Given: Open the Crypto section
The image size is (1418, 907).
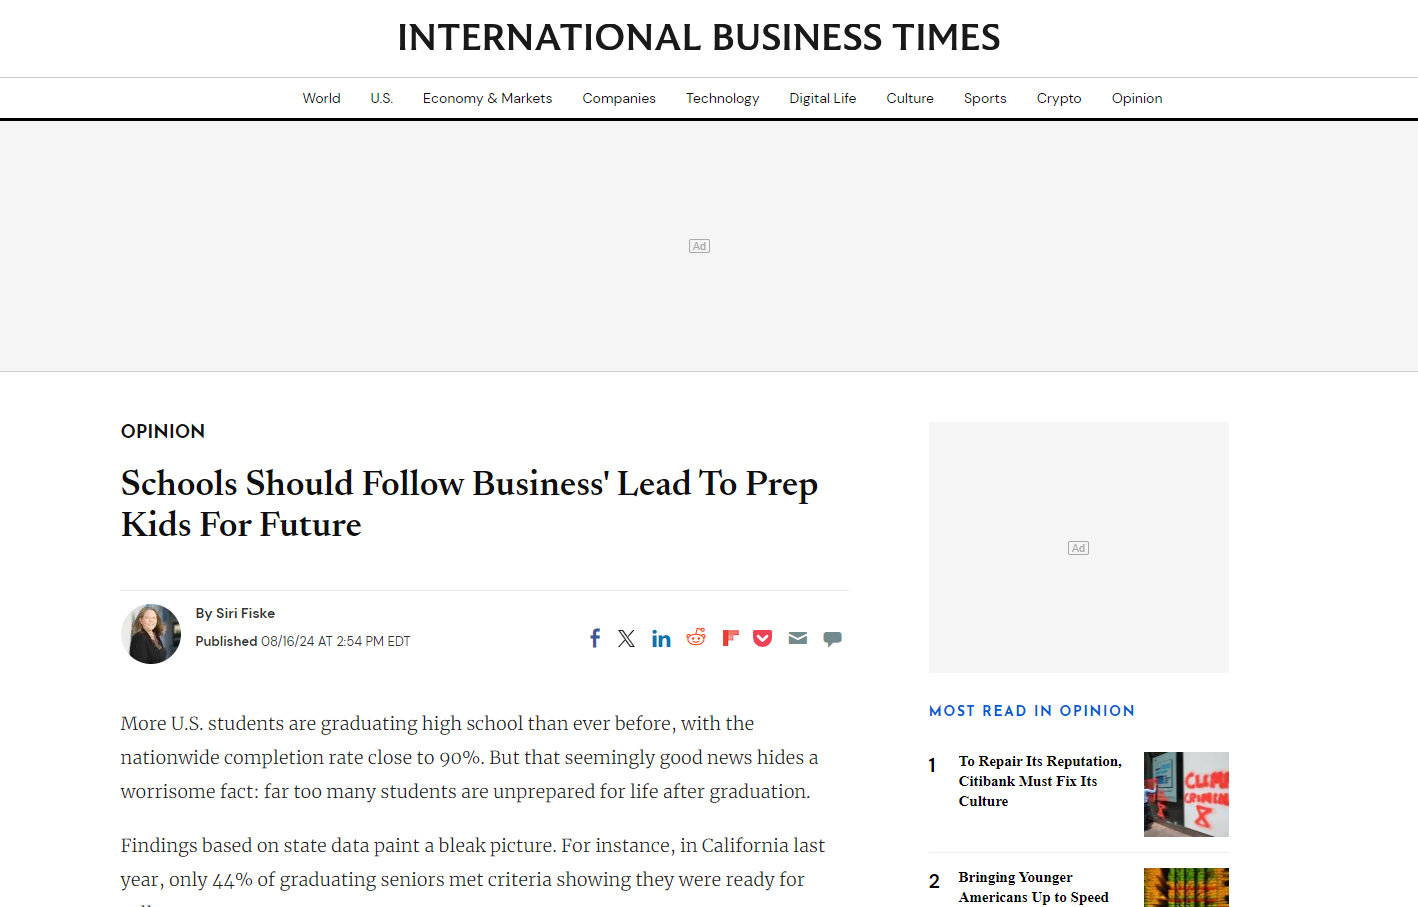Looking at the screenshot, I should (x=1059, y=98).
